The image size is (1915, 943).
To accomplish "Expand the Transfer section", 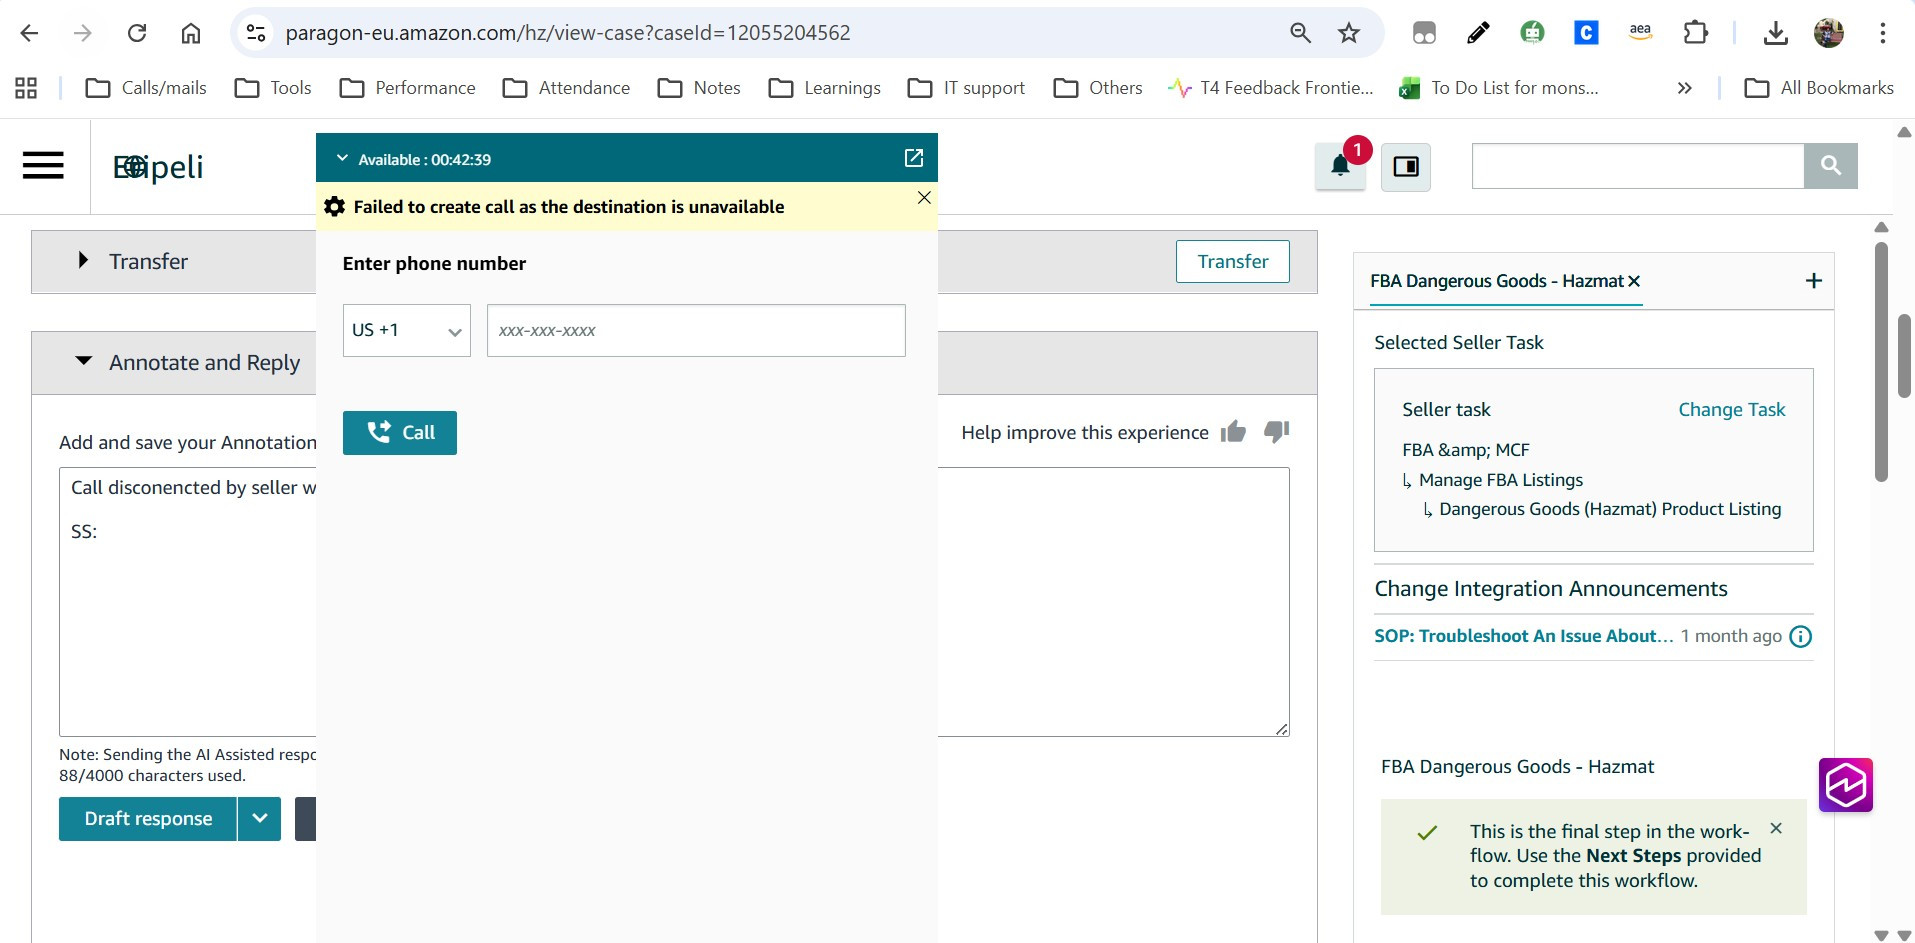I will (84, 261).
